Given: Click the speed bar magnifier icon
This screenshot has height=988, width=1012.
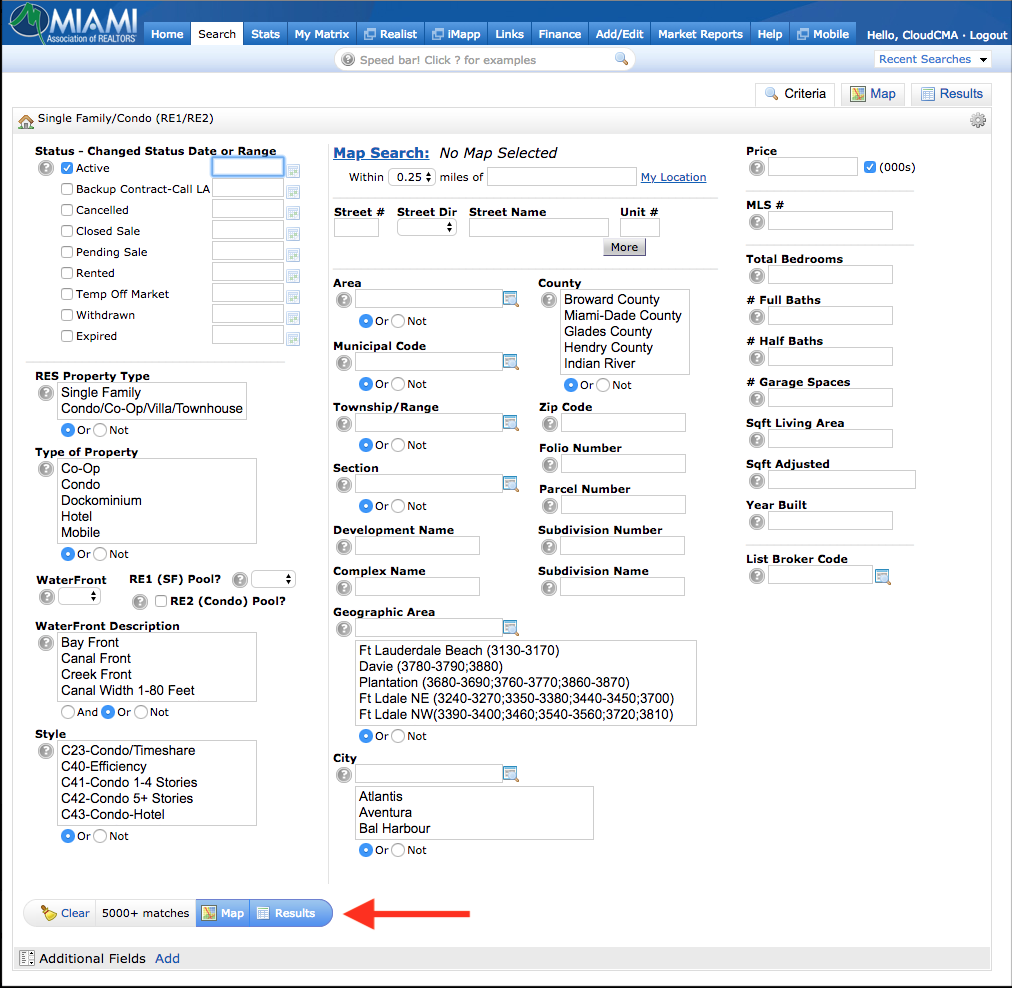Looking at the screenshot, I should tap(621, 59).
